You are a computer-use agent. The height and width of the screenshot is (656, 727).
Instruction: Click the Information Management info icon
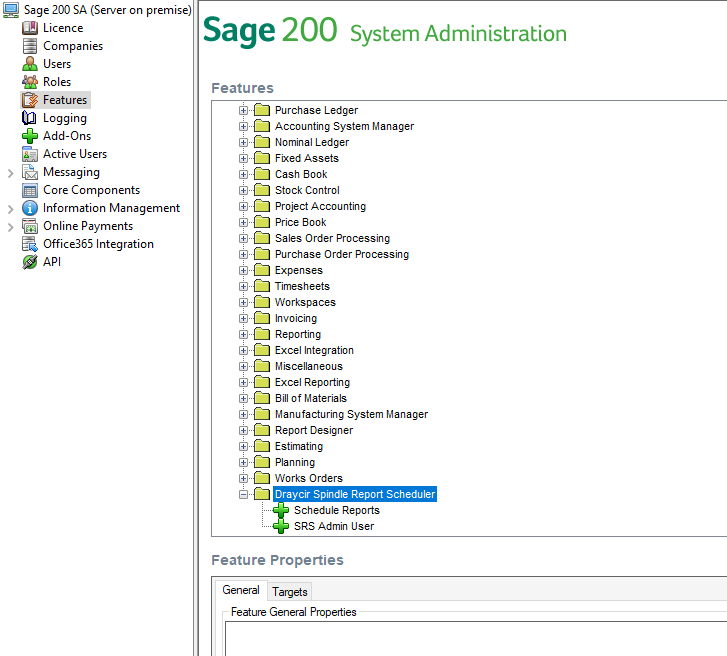pyautogui.click(x=30, y=208)
